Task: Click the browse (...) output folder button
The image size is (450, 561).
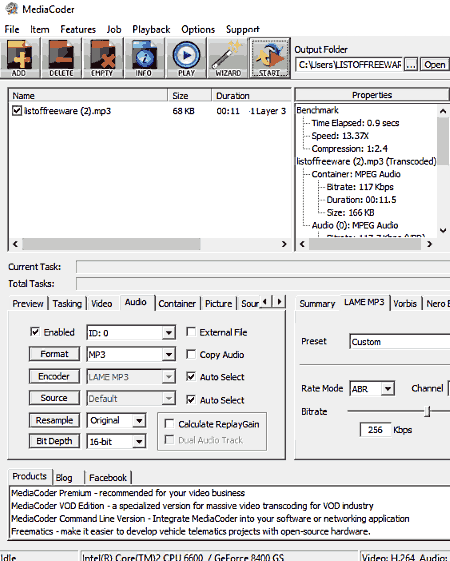Action: pyautogui.click(x=411, y=65)
